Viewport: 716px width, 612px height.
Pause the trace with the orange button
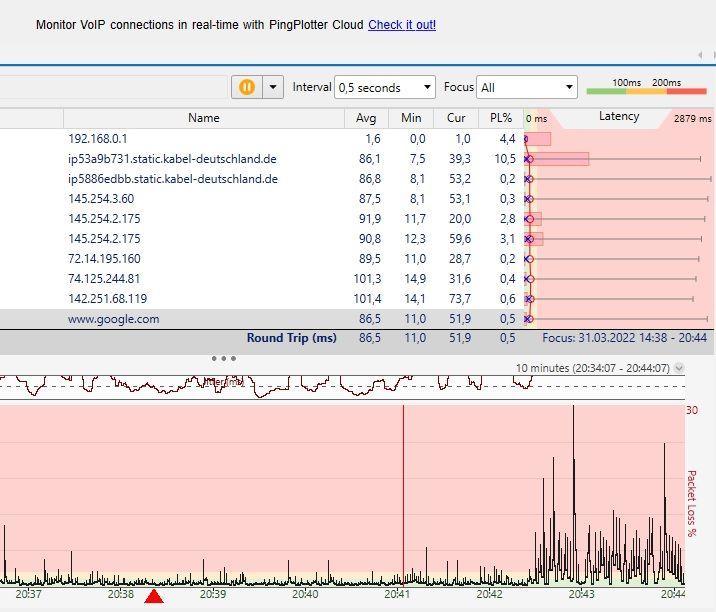(x=246, y=87)
